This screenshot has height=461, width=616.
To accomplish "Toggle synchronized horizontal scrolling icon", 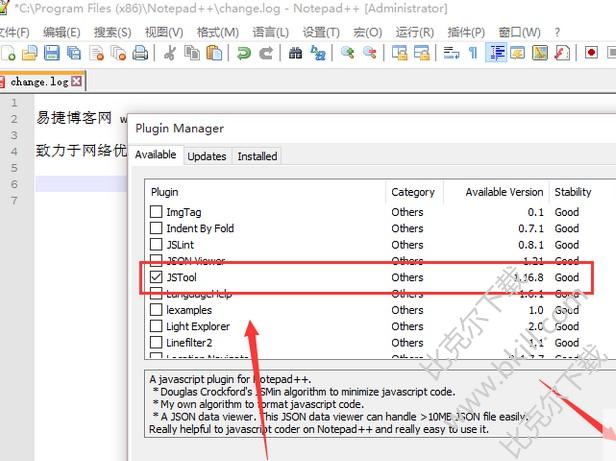I will click(422, 53).
